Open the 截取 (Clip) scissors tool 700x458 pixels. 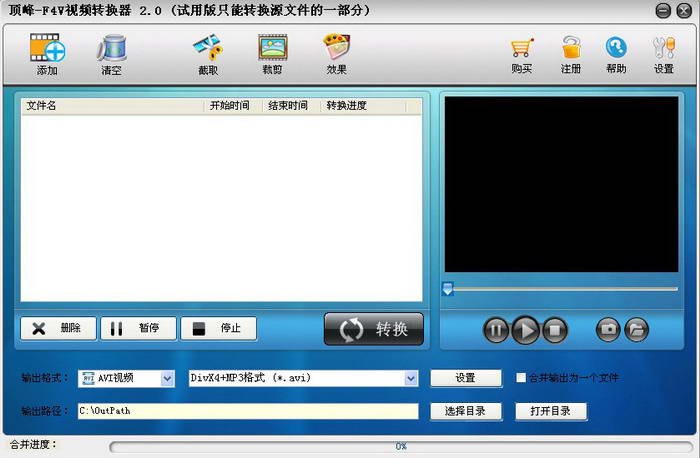[x=208, y=54]
